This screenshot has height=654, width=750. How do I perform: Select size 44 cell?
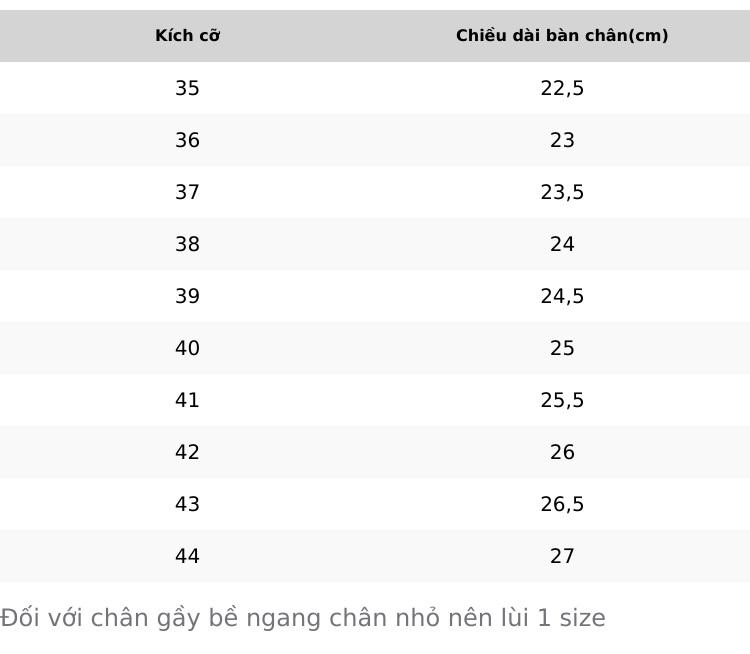[x=187, y=556]
